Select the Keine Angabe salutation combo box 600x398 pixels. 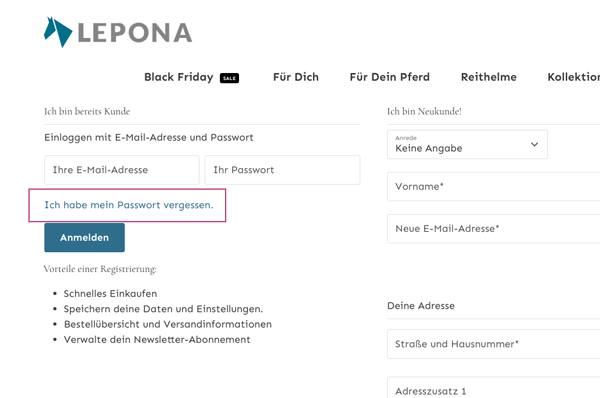click(467, 145)
